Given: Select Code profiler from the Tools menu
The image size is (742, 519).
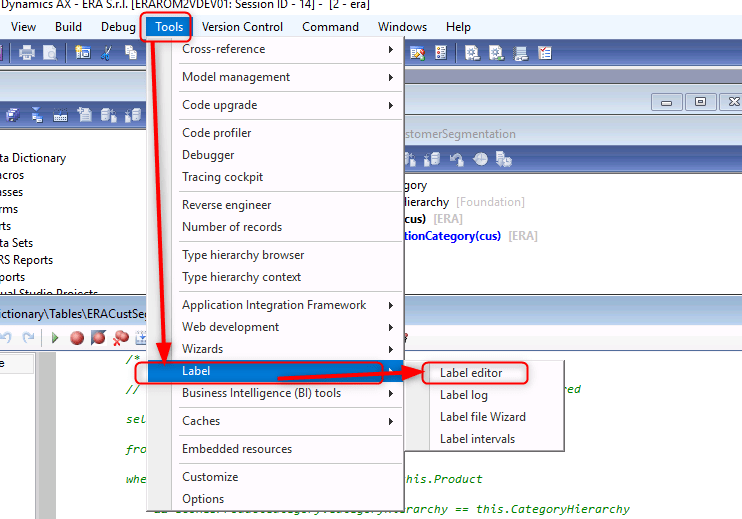Looking at the screenshot, I should [x=217, y=133].
